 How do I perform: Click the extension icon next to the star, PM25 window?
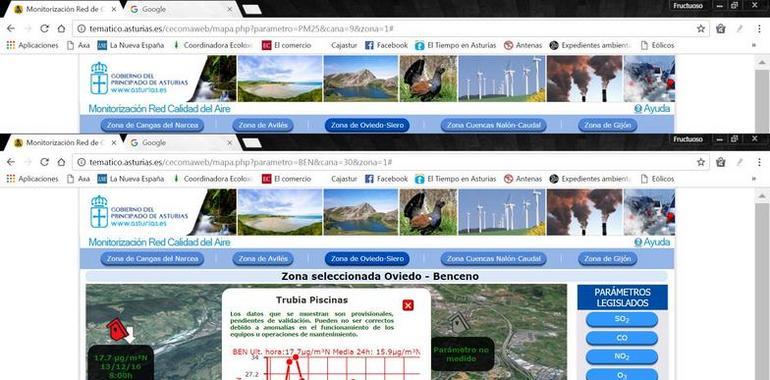click(720, 28)
